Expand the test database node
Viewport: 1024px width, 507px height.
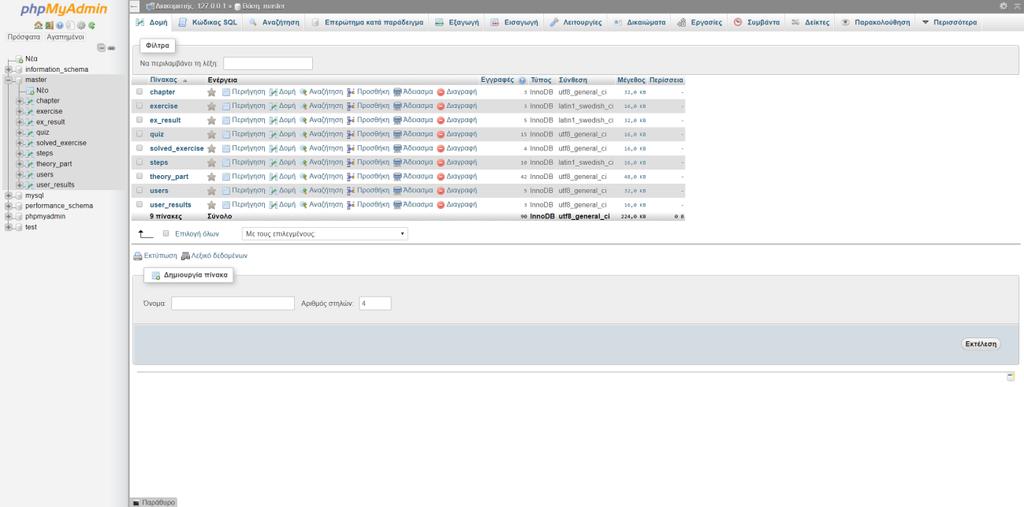[8, 227]
